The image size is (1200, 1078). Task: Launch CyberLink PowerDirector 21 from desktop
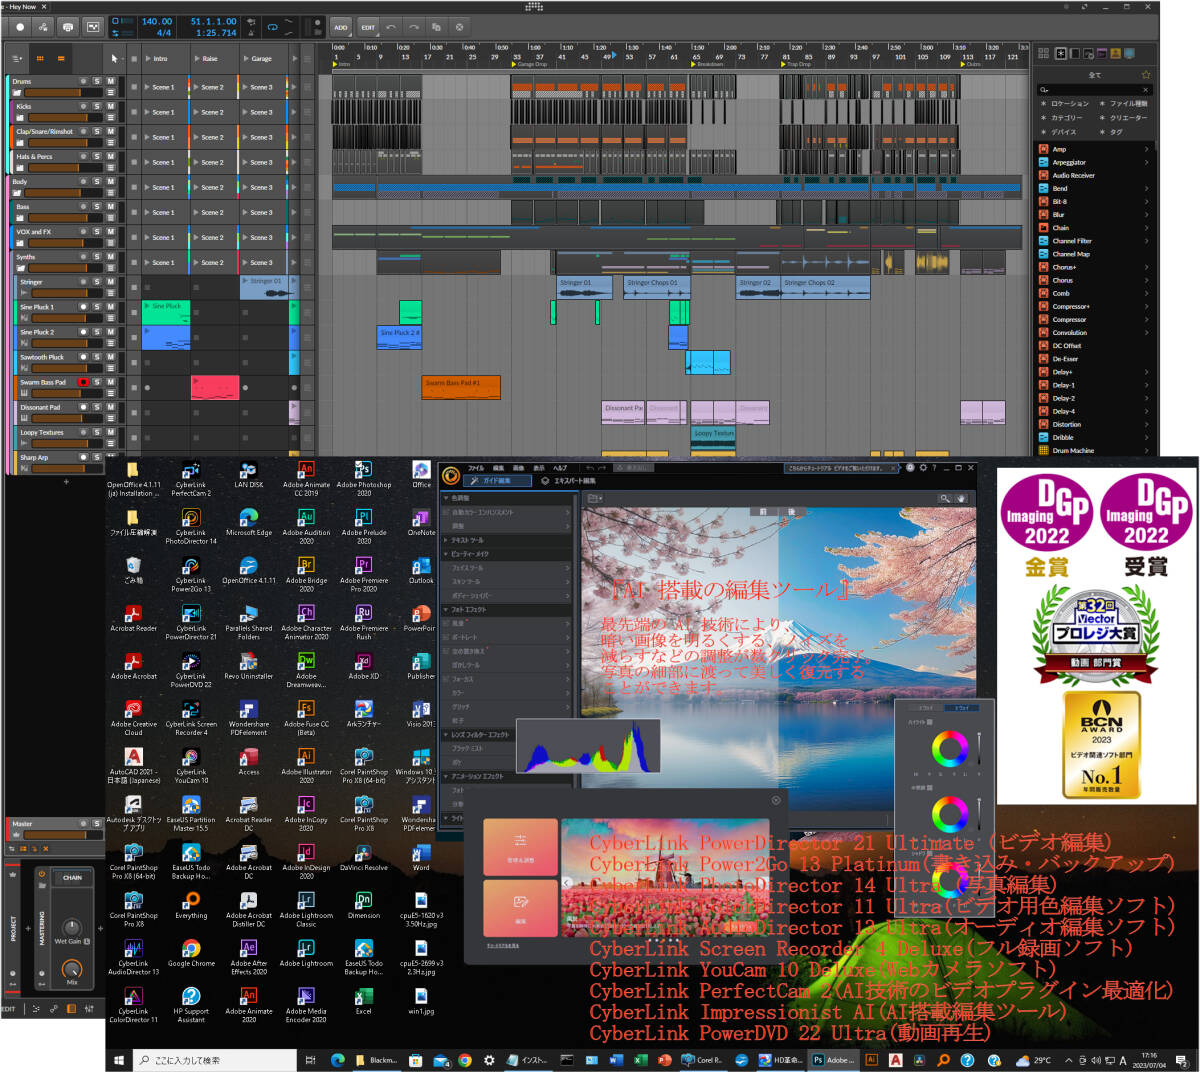coord(191,623)
